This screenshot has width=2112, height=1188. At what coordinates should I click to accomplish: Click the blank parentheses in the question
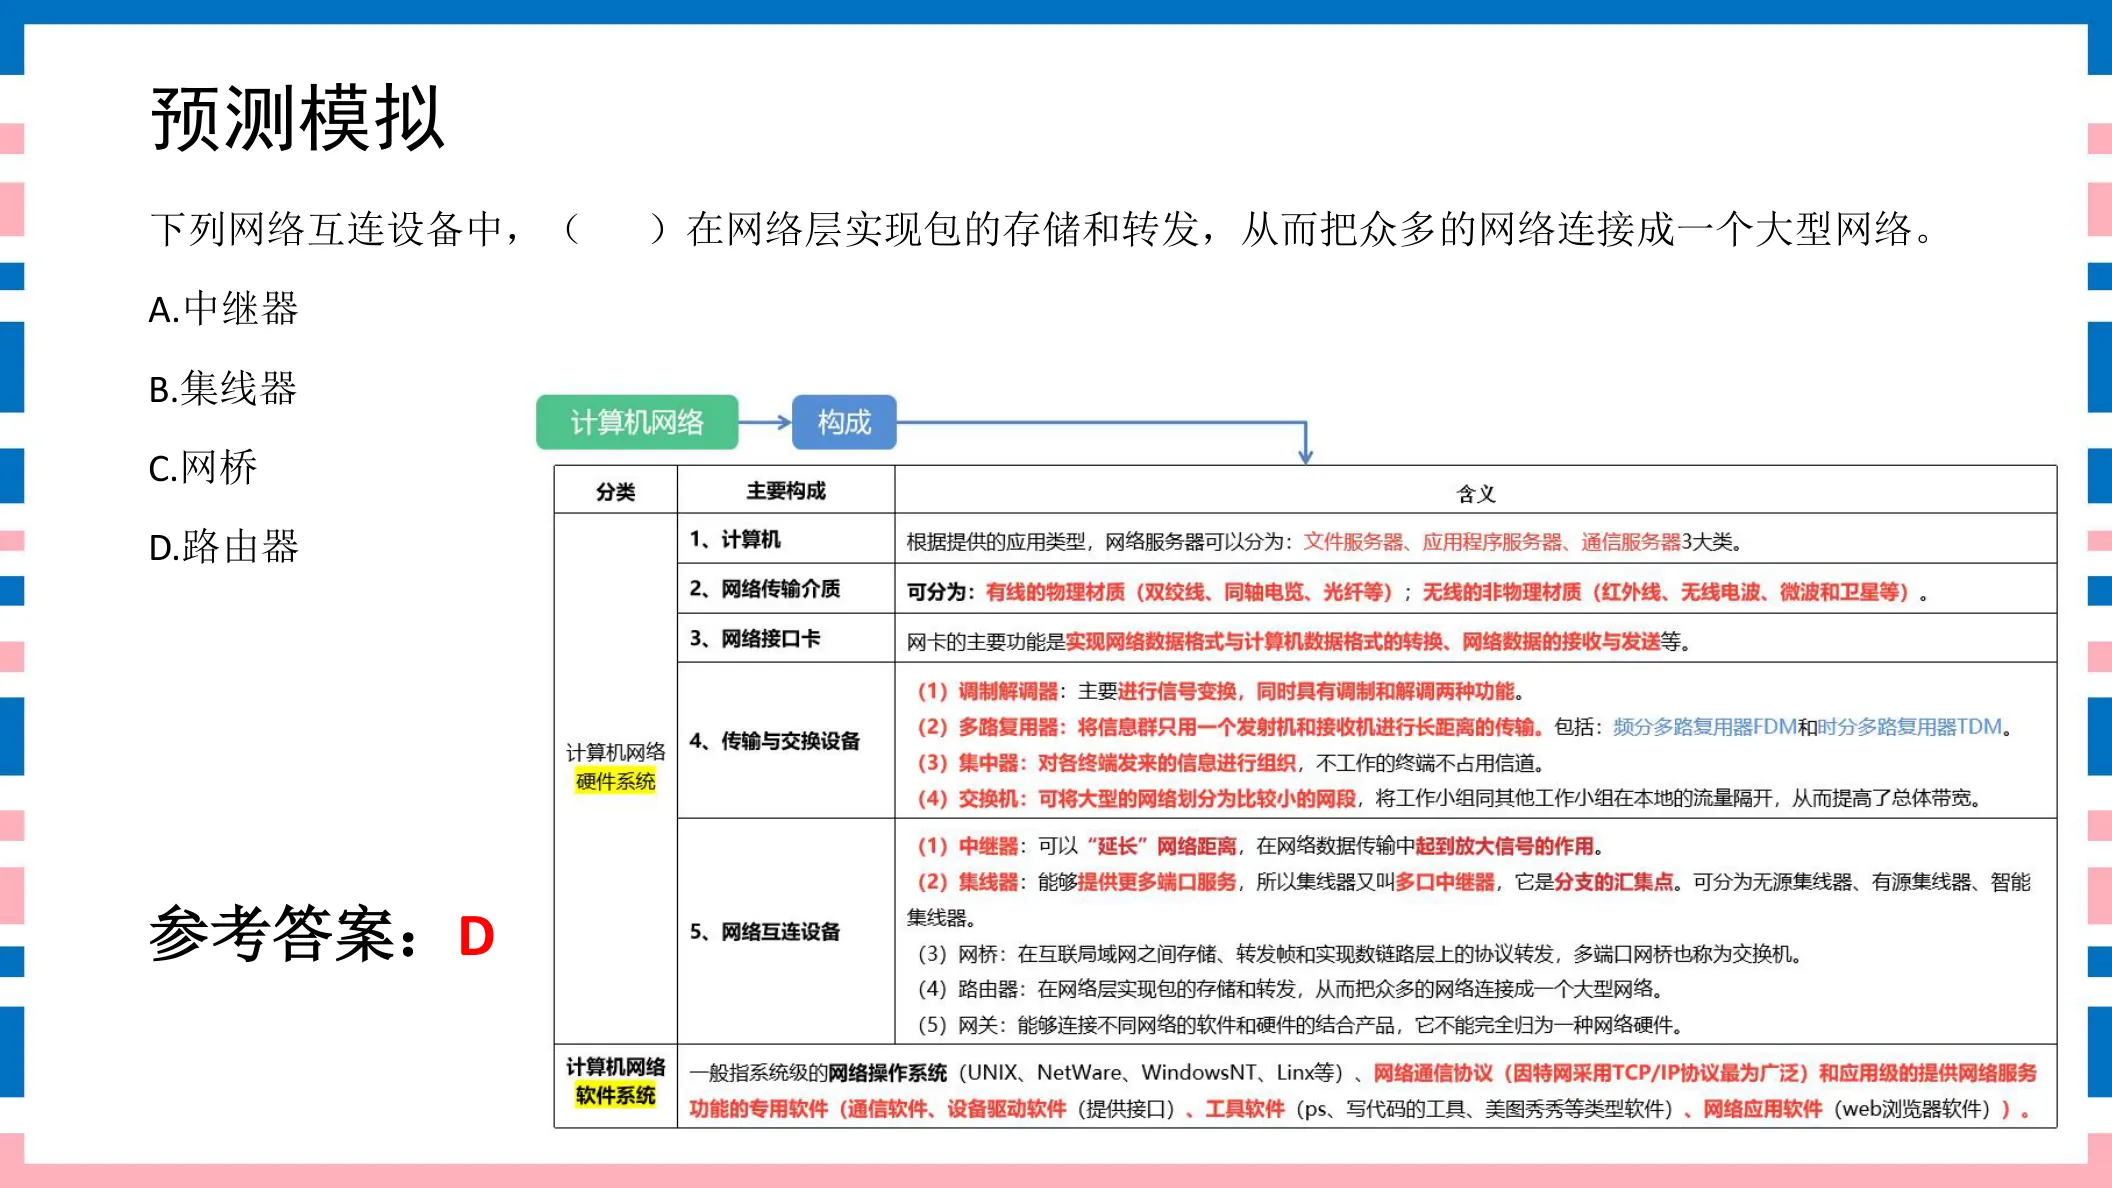click(614, 229)
